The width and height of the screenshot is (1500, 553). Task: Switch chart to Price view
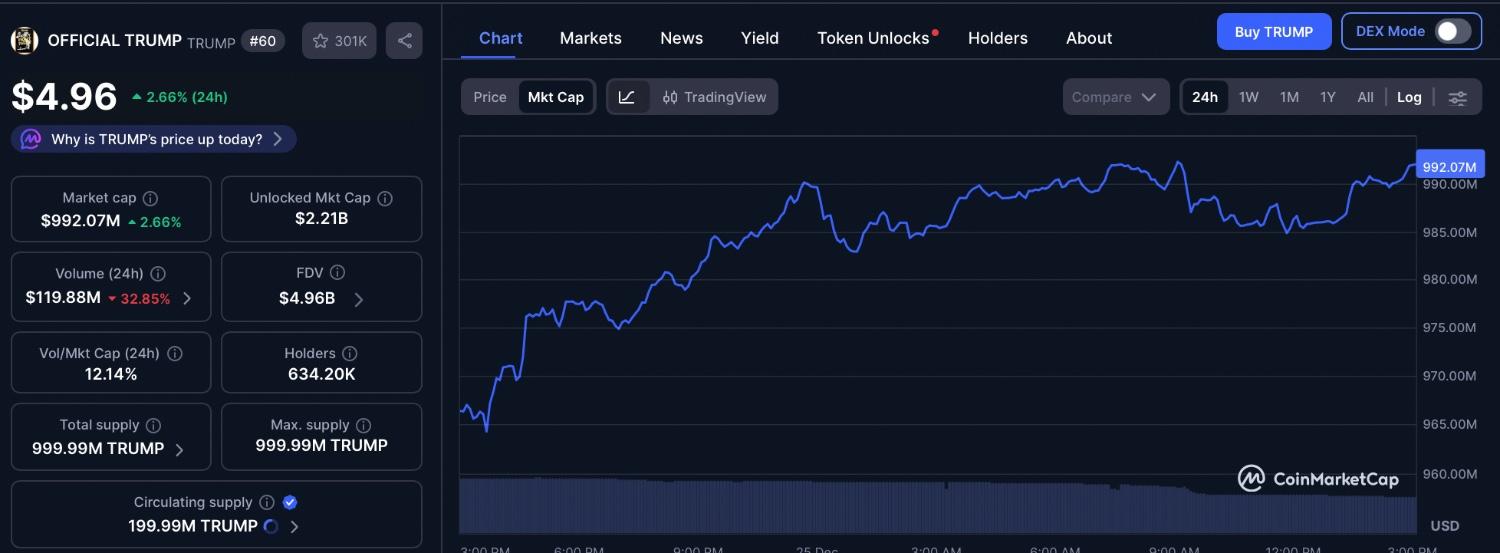click(x=490, y=97)
